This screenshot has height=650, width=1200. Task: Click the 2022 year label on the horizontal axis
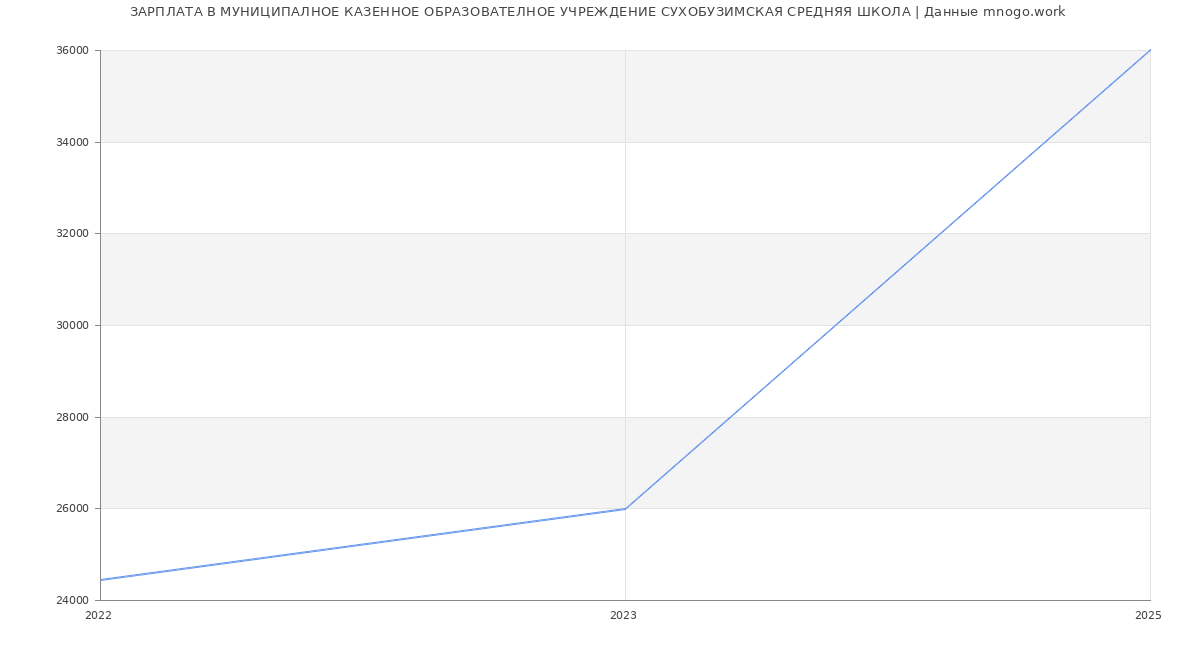99,616
